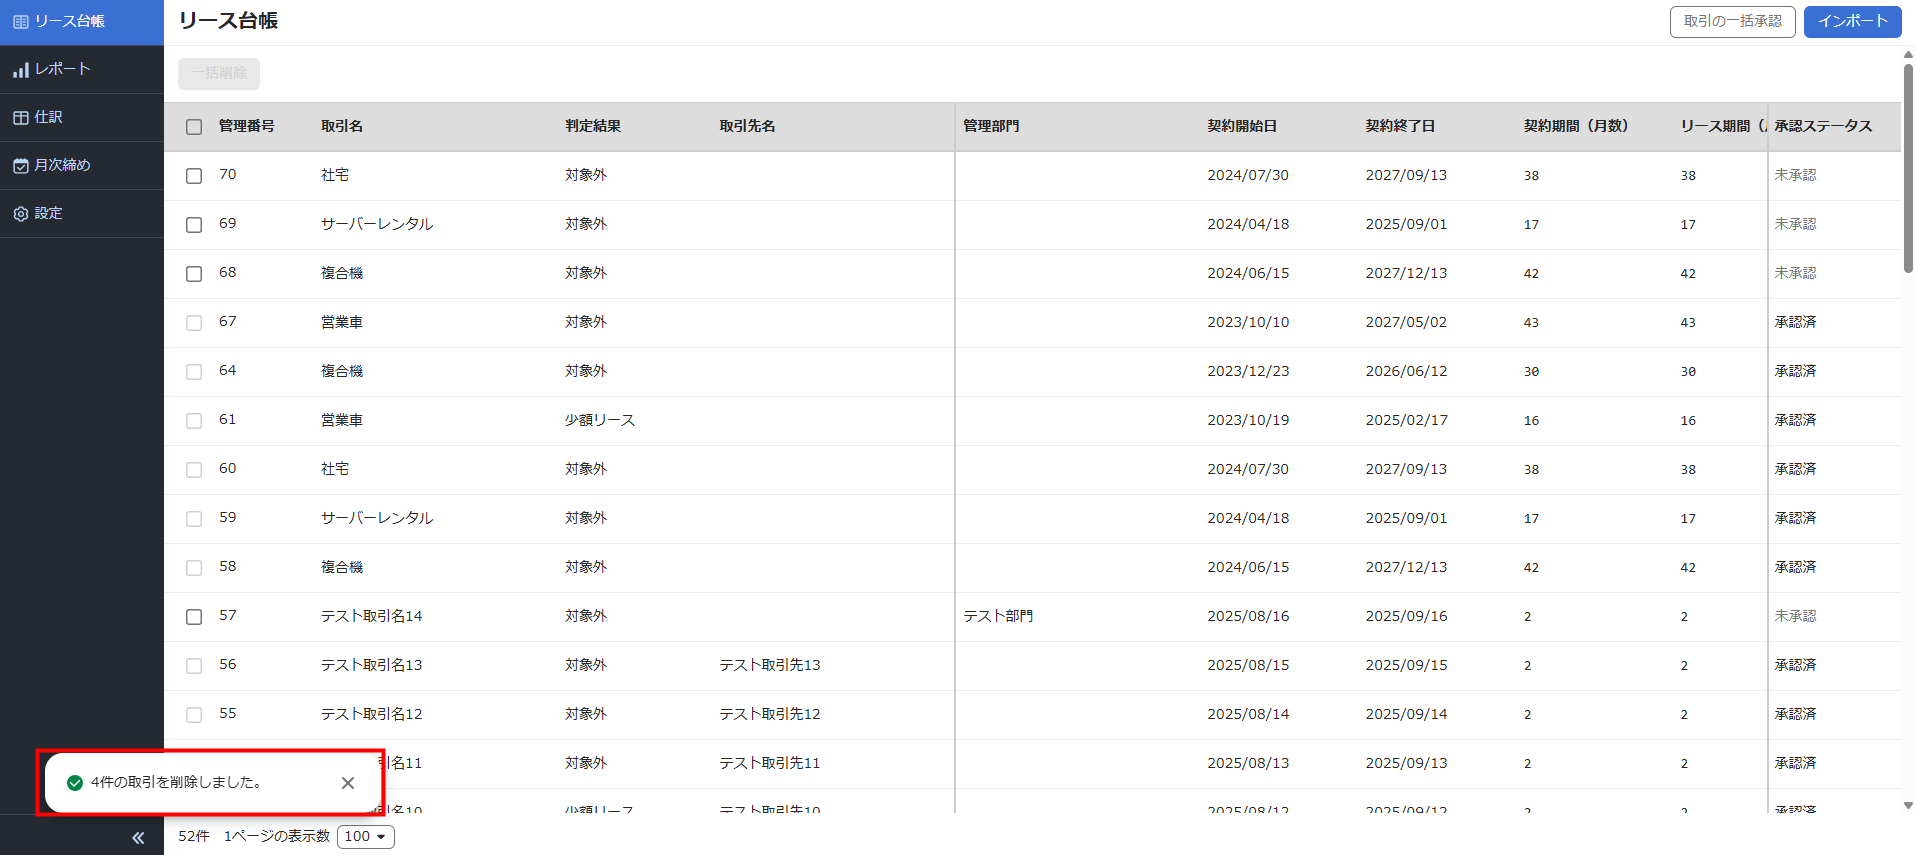
Task: Tick checkbox for row 69 サーバーレンタル
Action: click(x=194, y=225)
